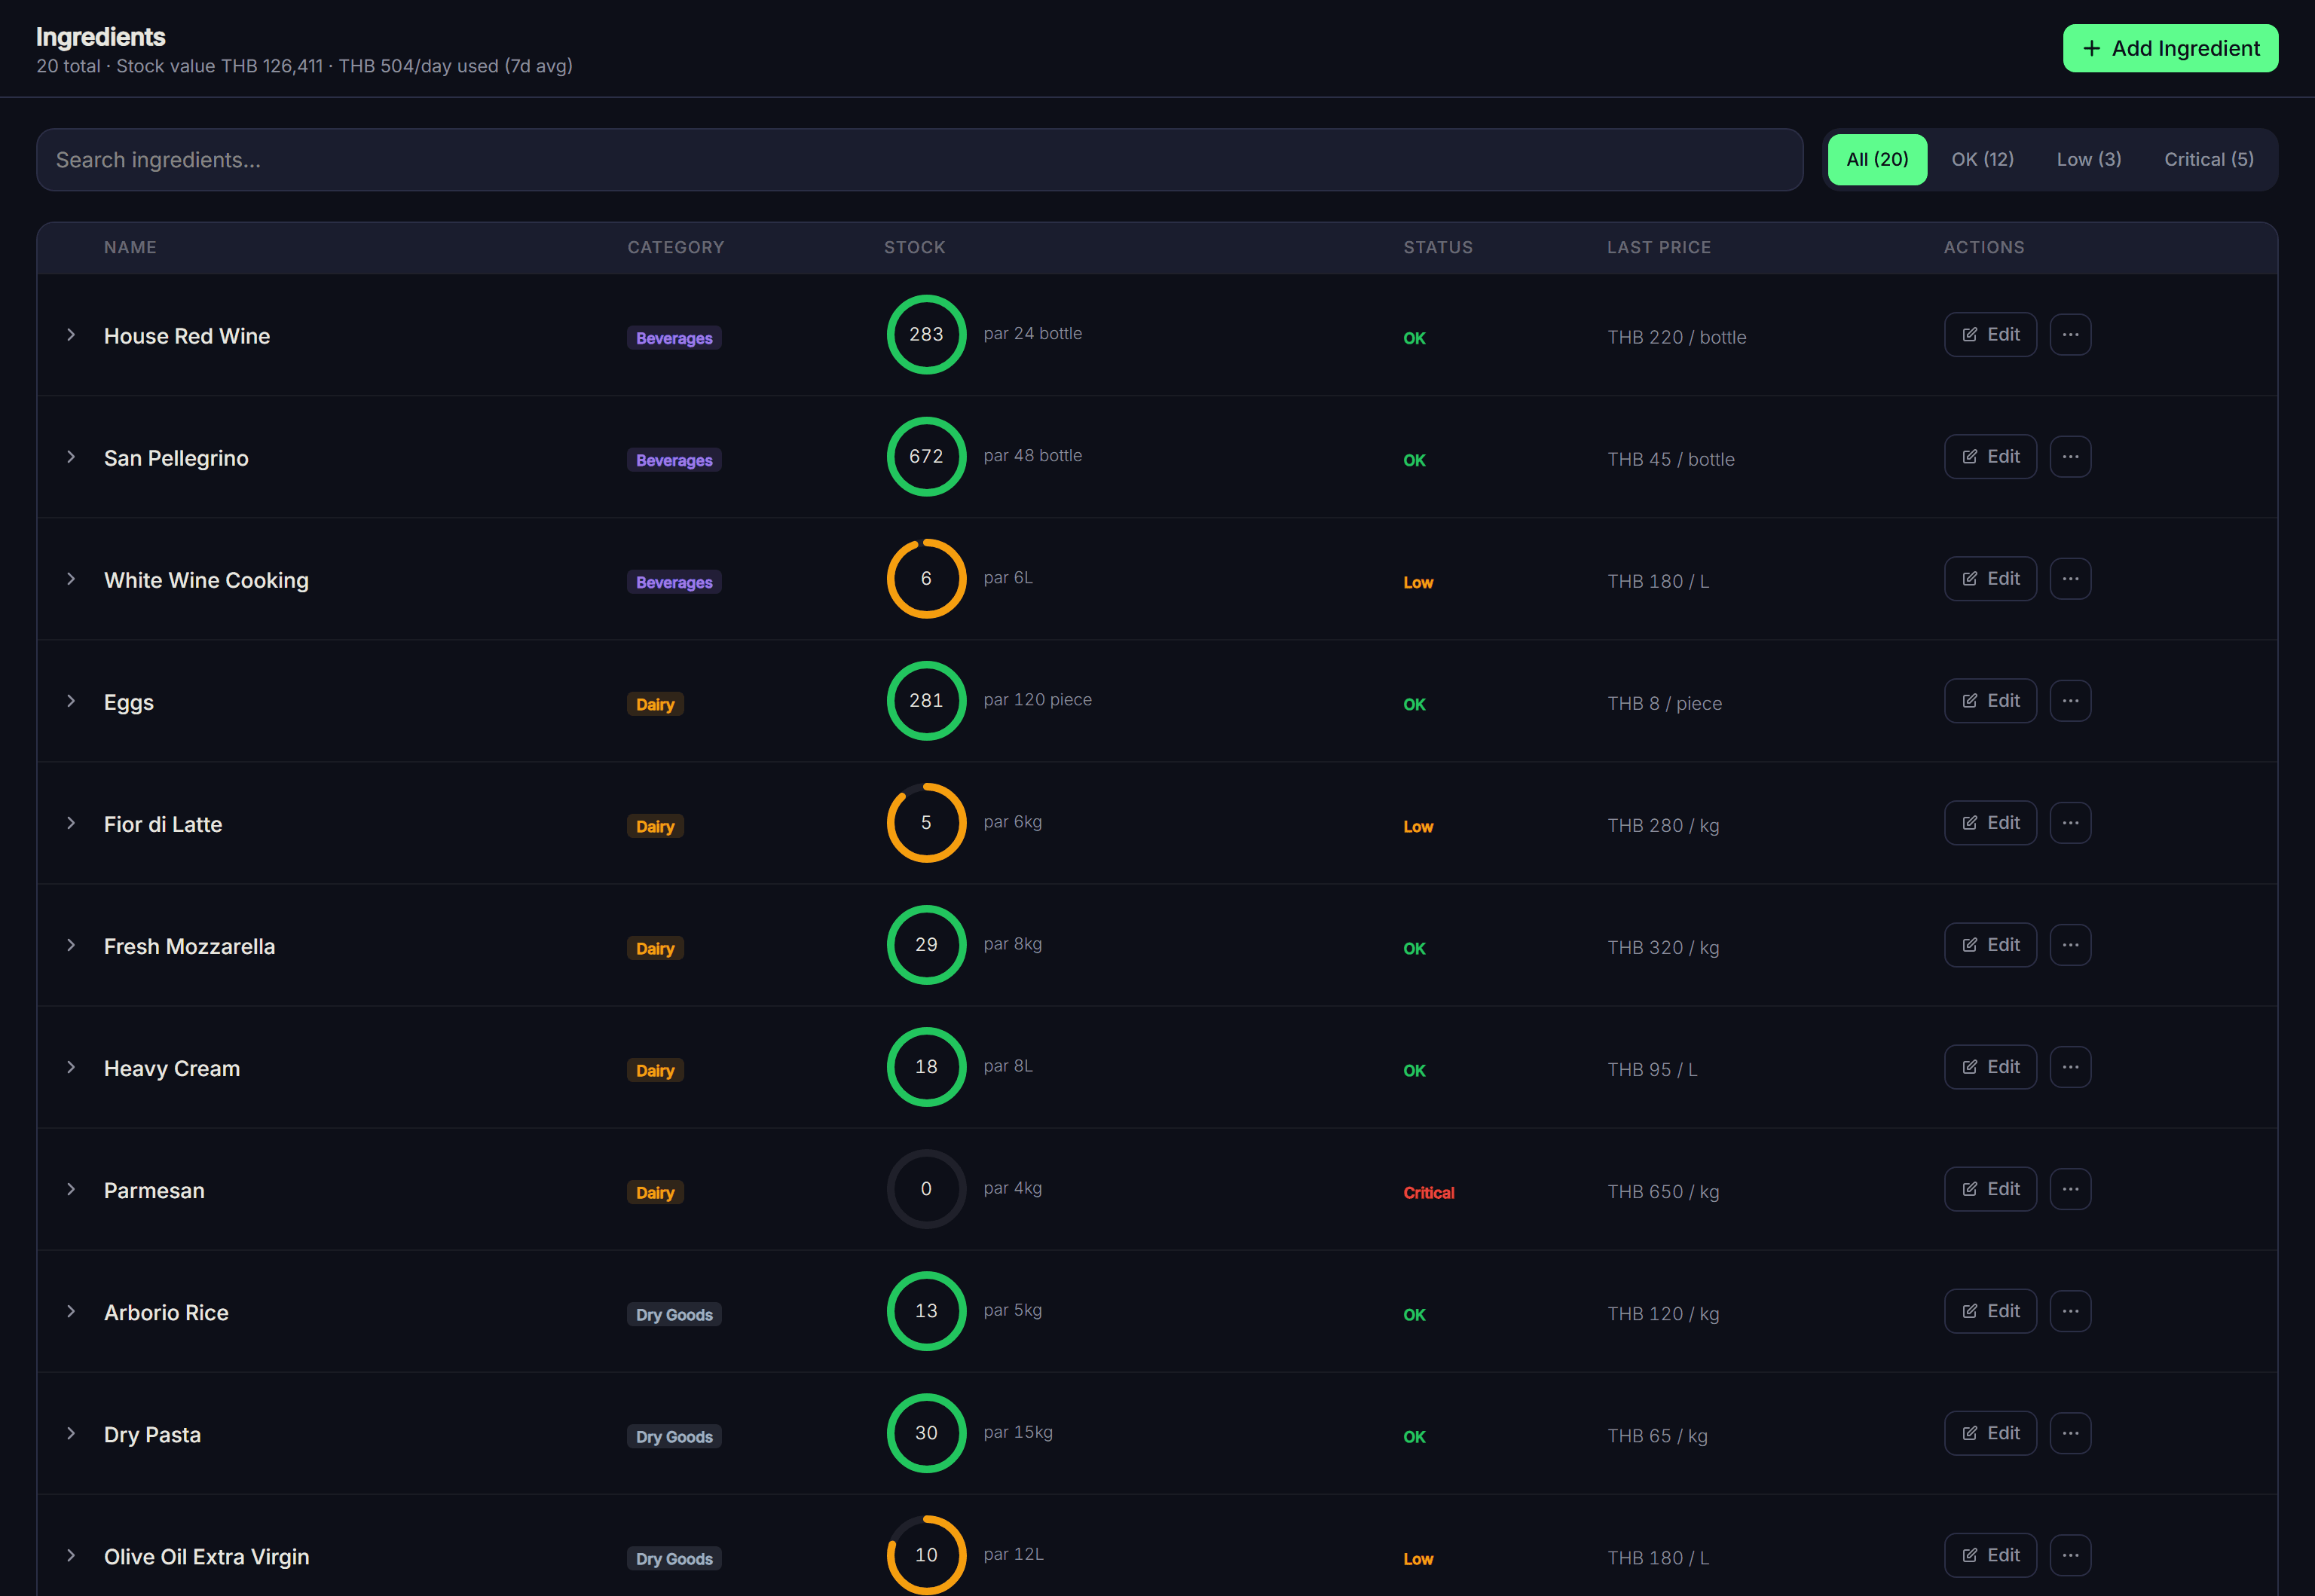2315x1596 pixels.
Task: Edit San Pellegrino ingredient
Action: point(1990,457)
